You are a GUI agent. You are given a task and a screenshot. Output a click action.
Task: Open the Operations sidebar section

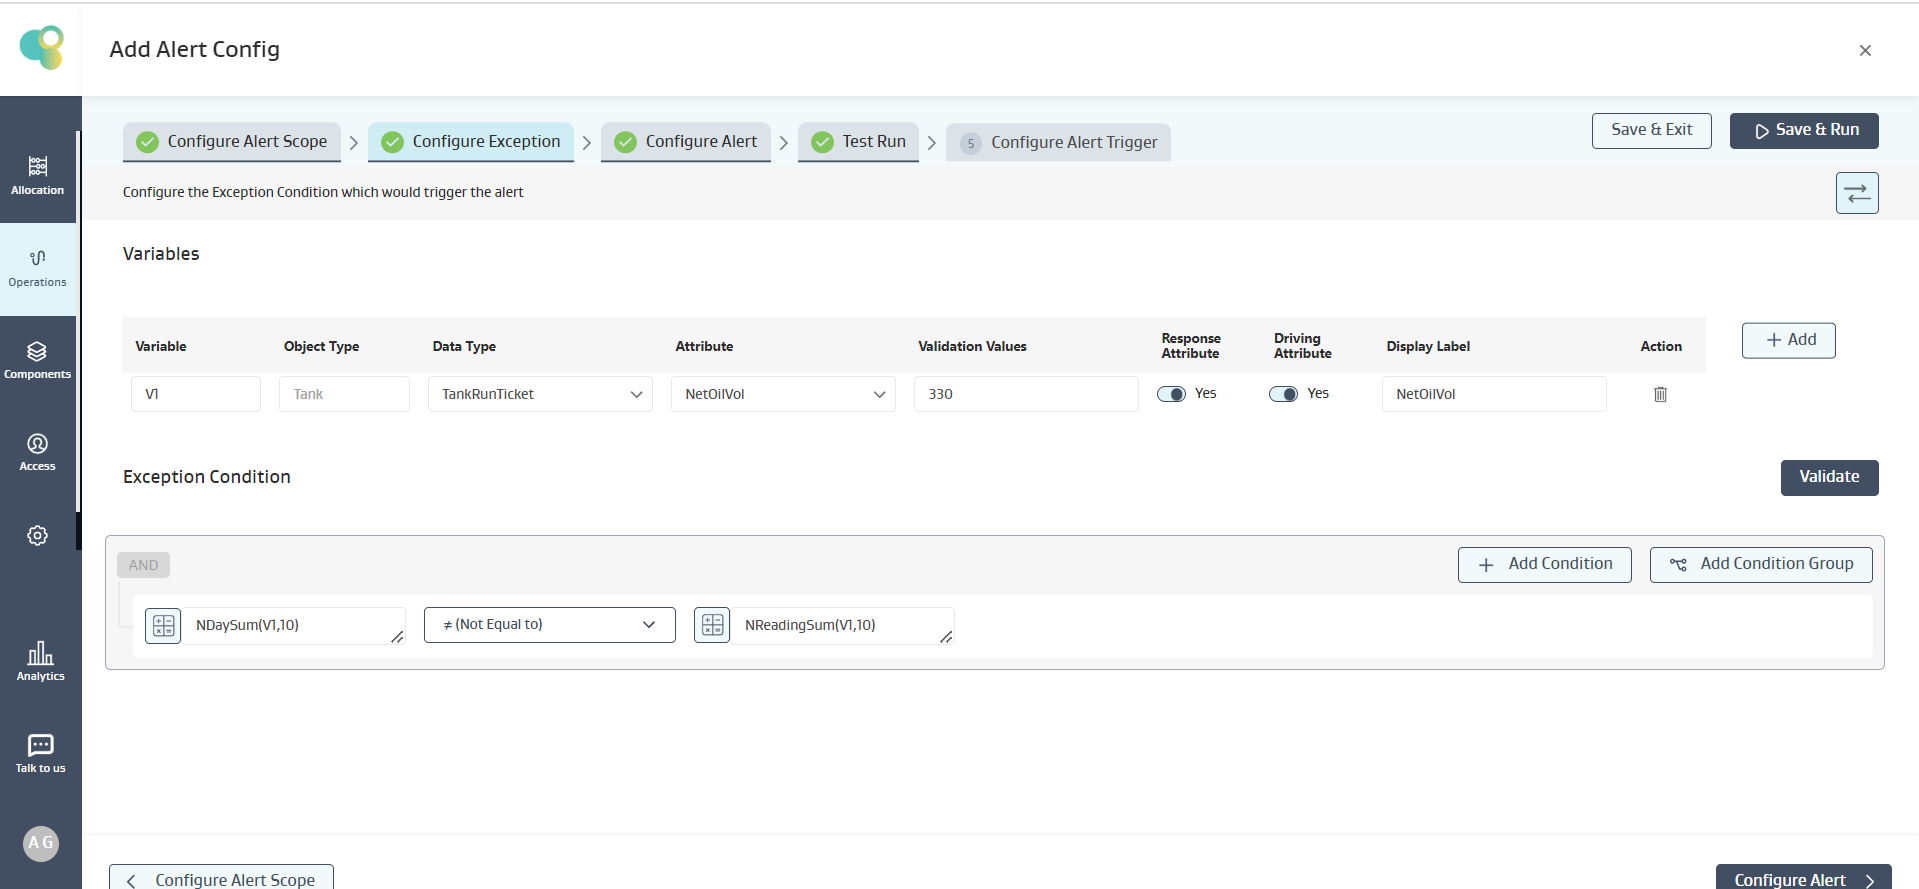tap(38, 268)
